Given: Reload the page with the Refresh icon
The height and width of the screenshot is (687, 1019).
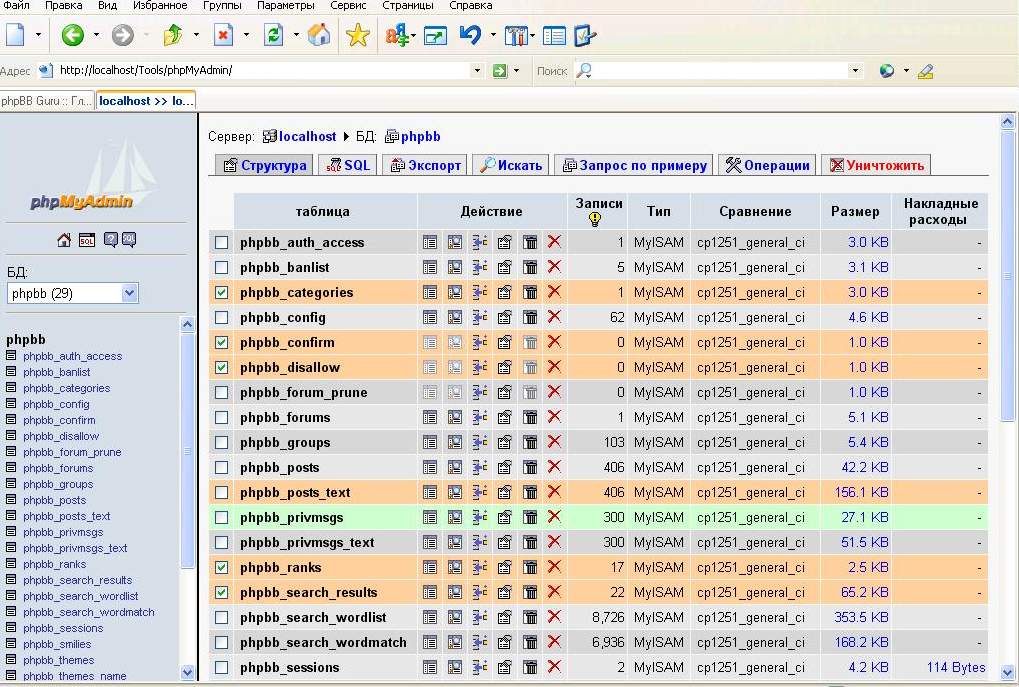Looking at the screenshot, I should tap(274, 35).
